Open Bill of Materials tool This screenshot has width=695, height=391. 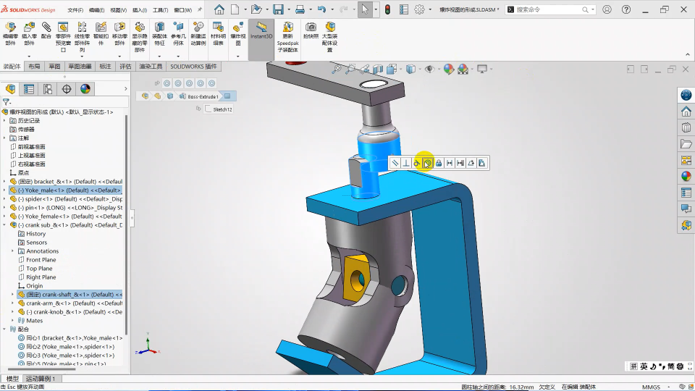(x=218, y=27)
